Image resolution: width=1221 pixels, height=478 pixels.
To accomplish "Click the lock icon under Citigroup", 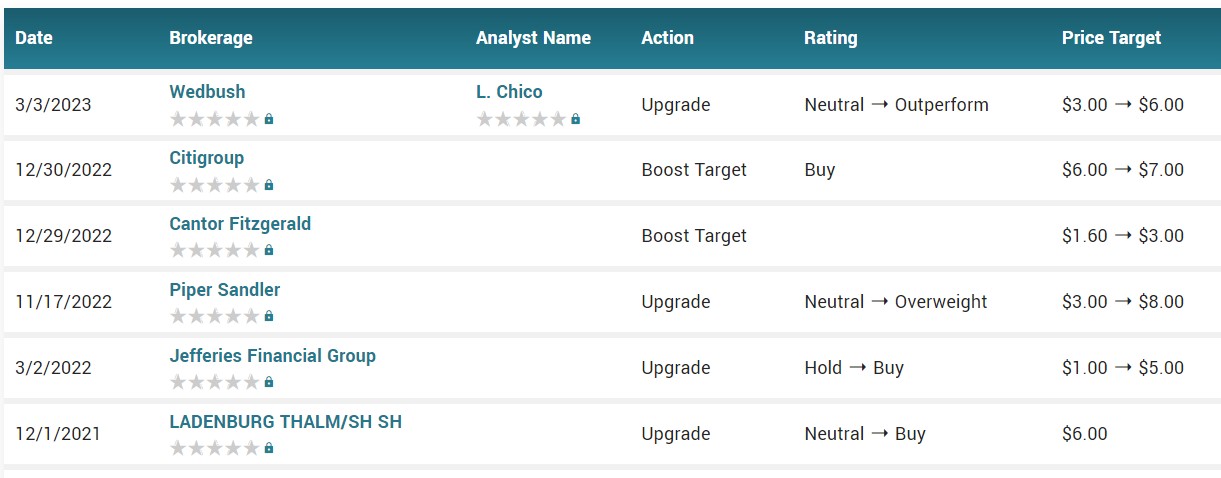I will click(x=269, y=185).
